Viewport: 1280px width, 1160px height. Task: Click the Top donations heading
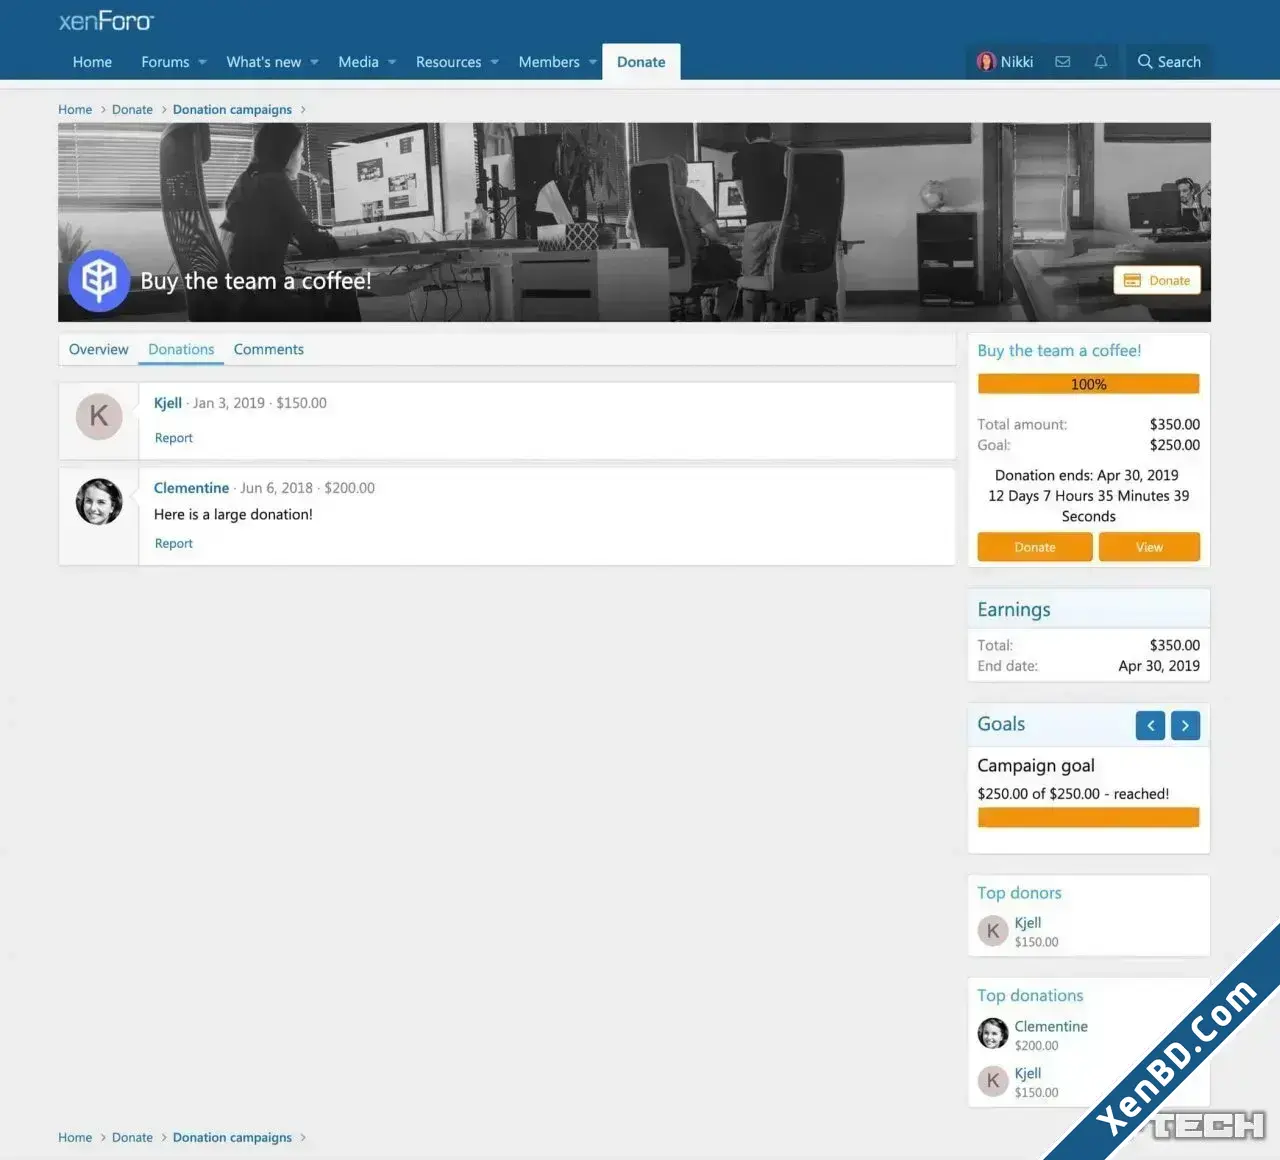click(x=1030, y=996)
